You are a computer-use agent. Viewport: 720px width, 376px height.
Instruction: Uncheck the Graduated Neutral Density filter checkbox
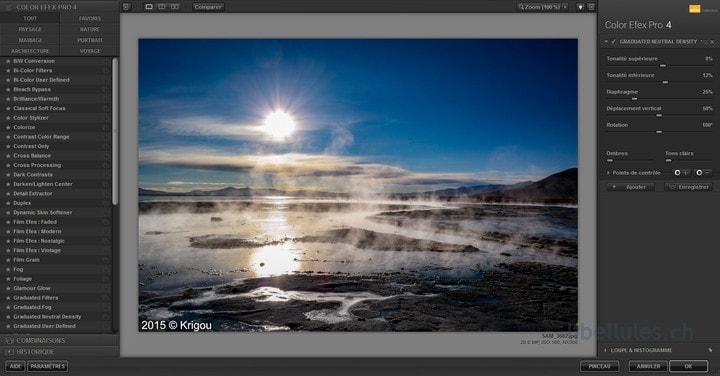[x=613, y=42]
